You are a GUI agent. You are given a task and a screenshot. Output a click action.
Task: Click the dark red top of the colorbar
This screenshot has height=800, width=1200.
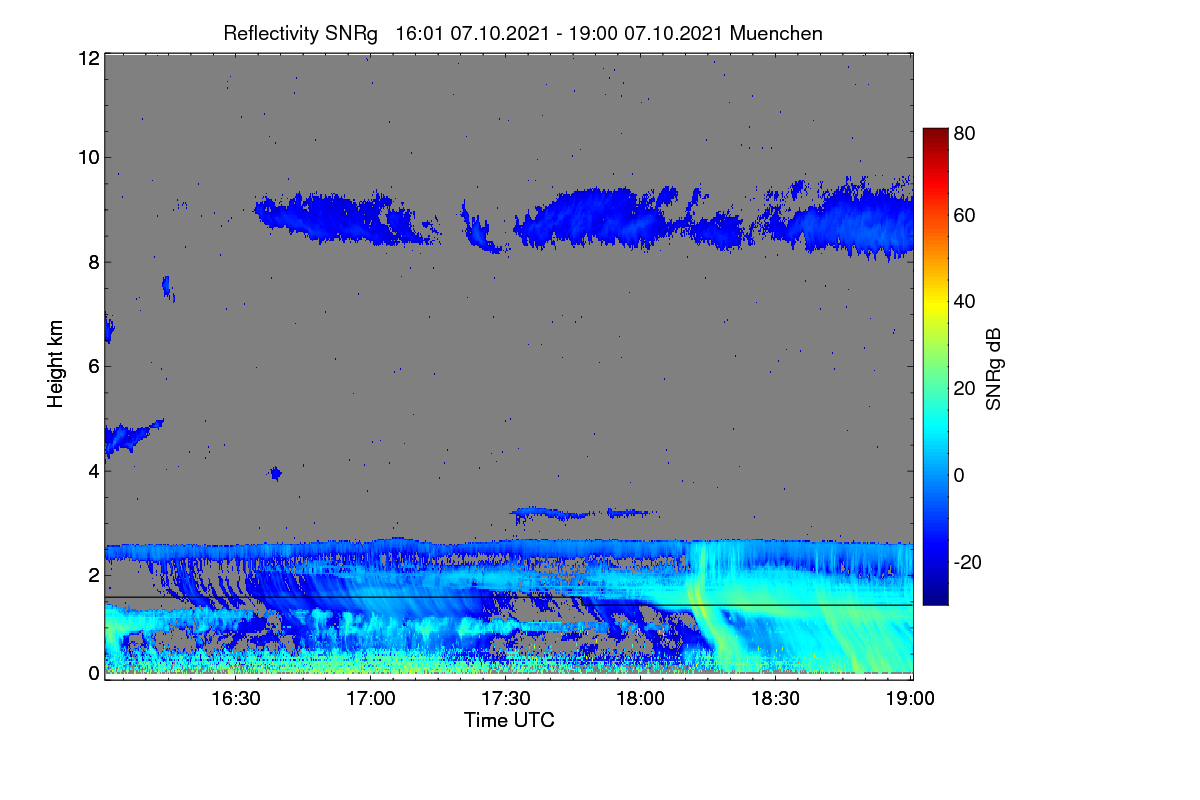pyautogui.click(x=935, y=134)
